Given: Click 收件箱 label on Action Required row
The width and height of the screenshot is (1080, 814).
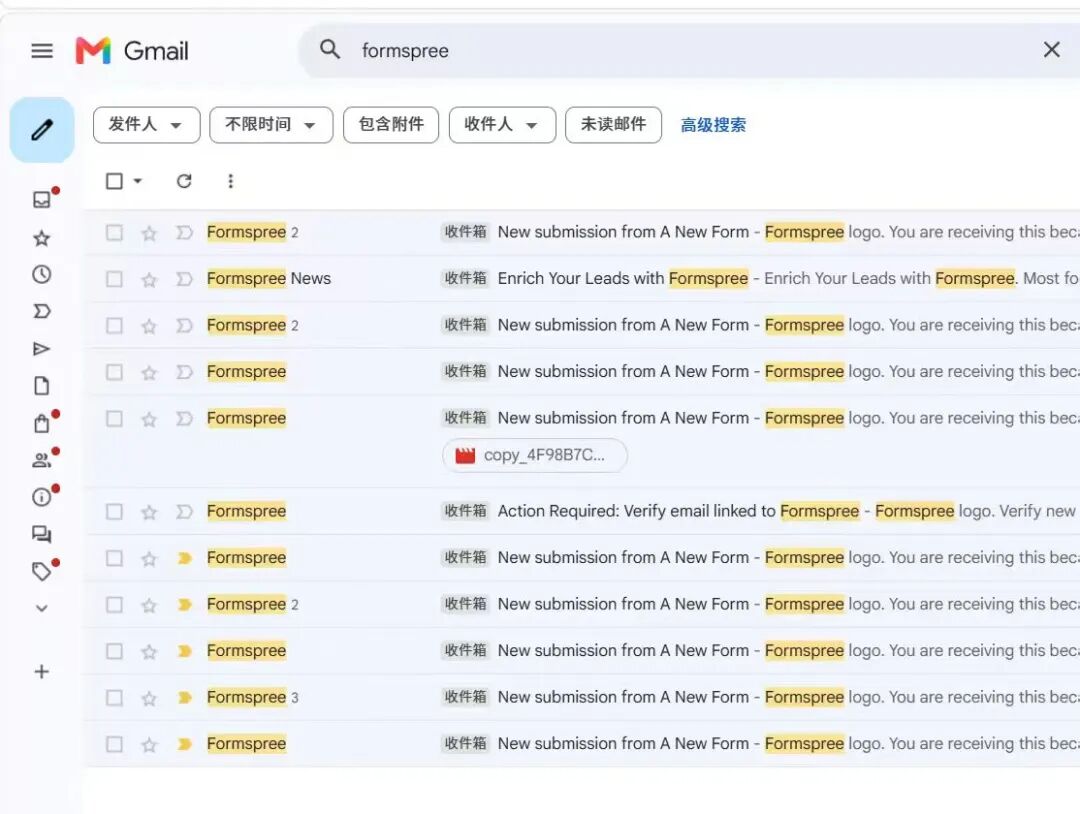Looking at the screenshot, I should coord(466,511).
